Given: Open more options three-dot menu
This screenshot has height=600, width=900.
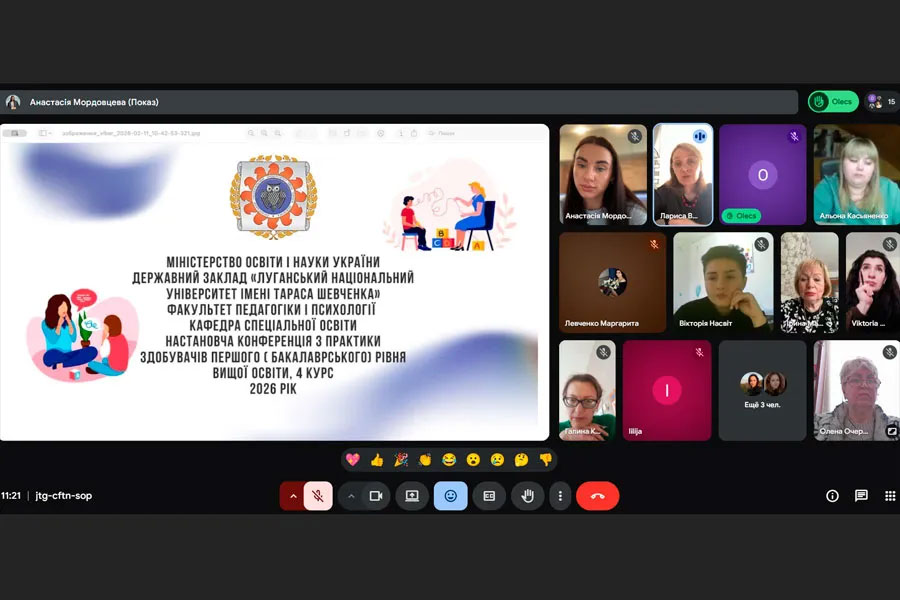Looking at the screenshot, I should [560, 496].
